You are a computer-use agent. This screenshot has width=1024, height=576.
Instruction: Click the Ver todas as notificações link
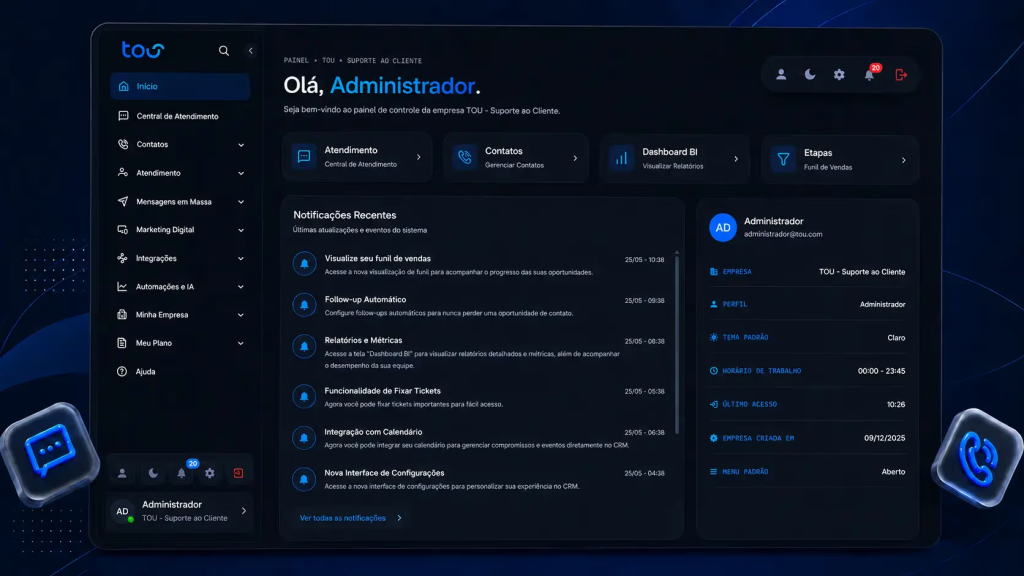351,518
